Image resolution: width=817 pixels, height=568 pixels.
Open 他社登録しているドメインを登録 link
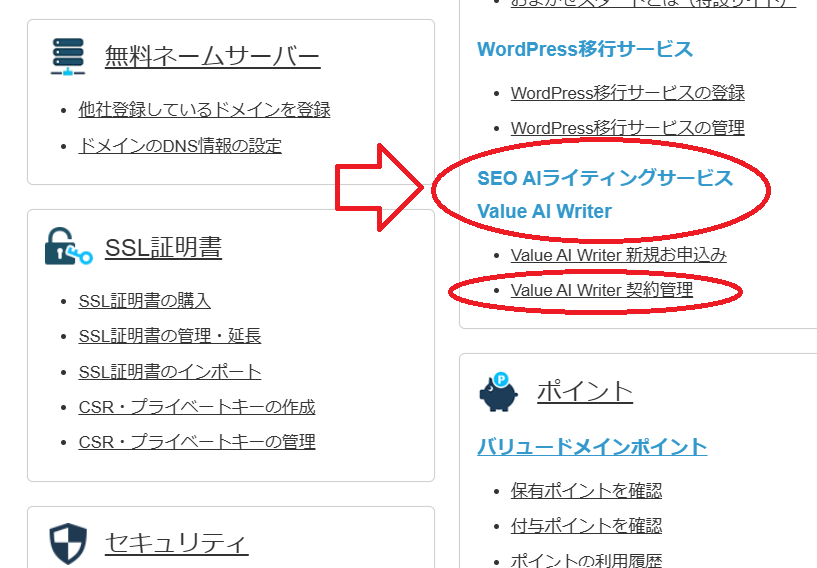(204, 110)
